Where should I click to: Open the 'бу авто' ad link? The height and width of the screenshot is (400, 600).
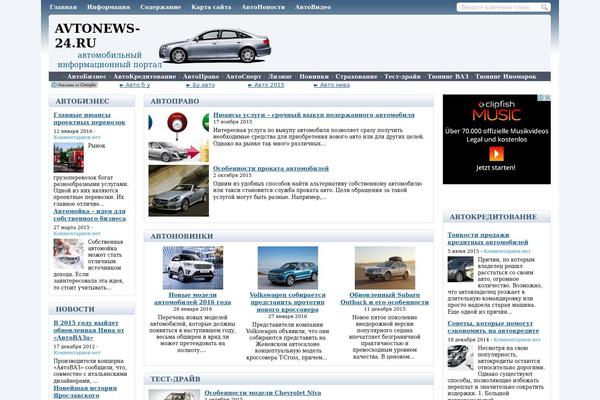(201, 85)
